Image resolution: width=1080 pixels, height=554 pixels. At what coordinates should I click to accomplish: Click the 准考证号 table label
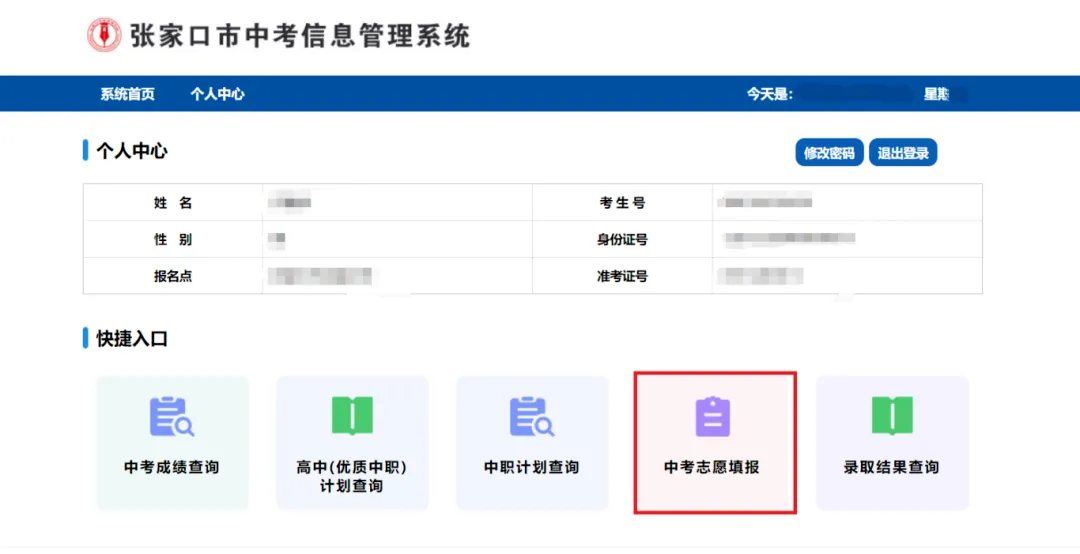pyautogui.click(x=623, y=277)
